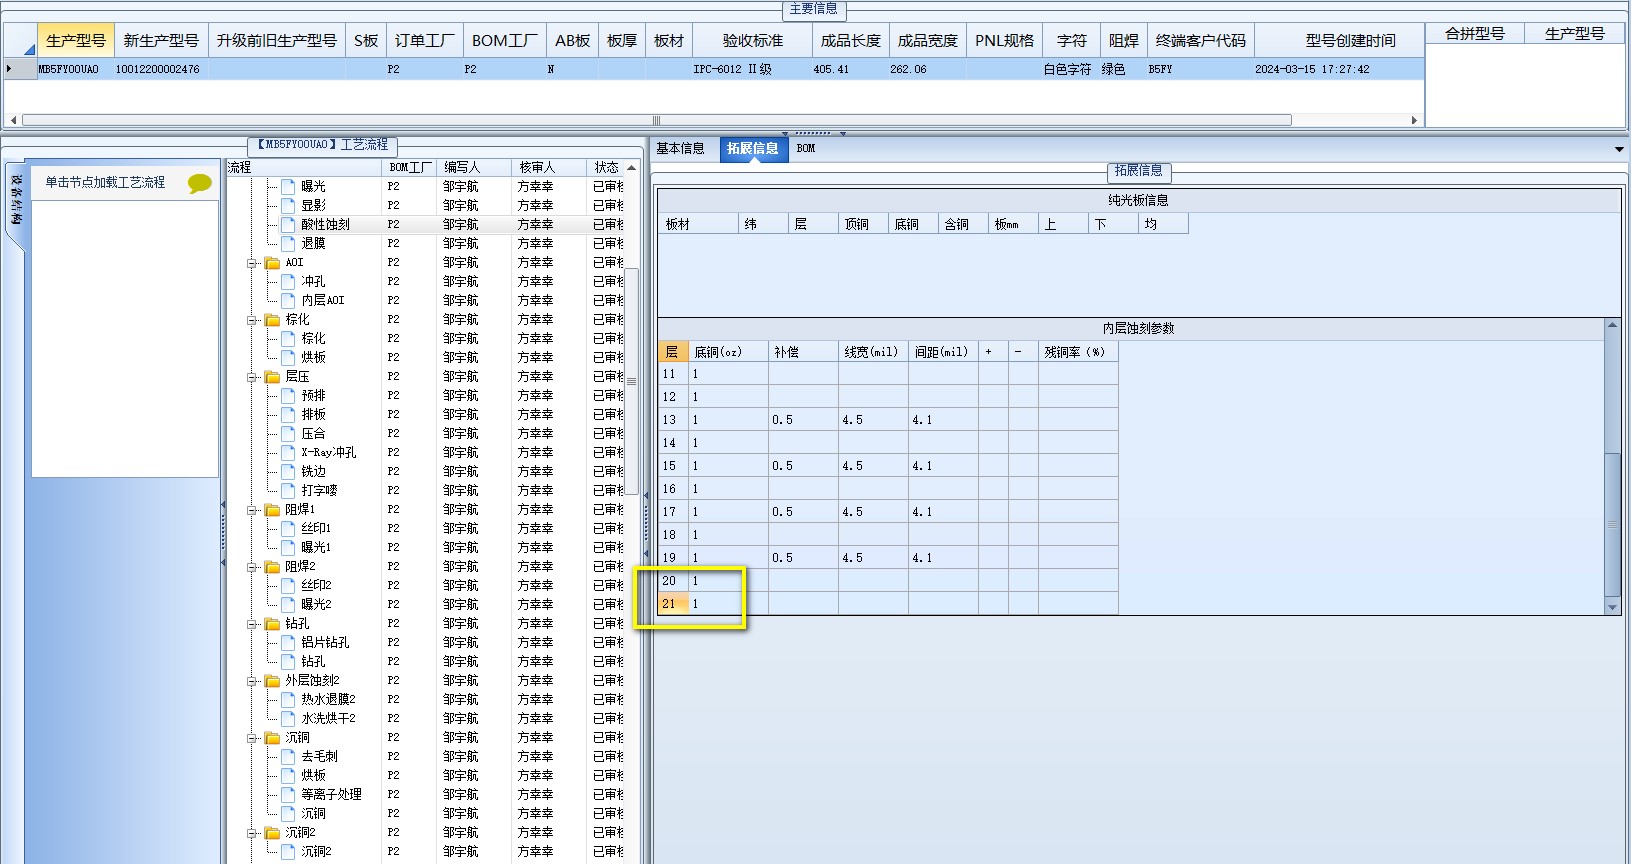The height and width of the screenshot is (864, 1631).
Task: Click the document icon beside 热水退膜2
Action: [288, 699]
